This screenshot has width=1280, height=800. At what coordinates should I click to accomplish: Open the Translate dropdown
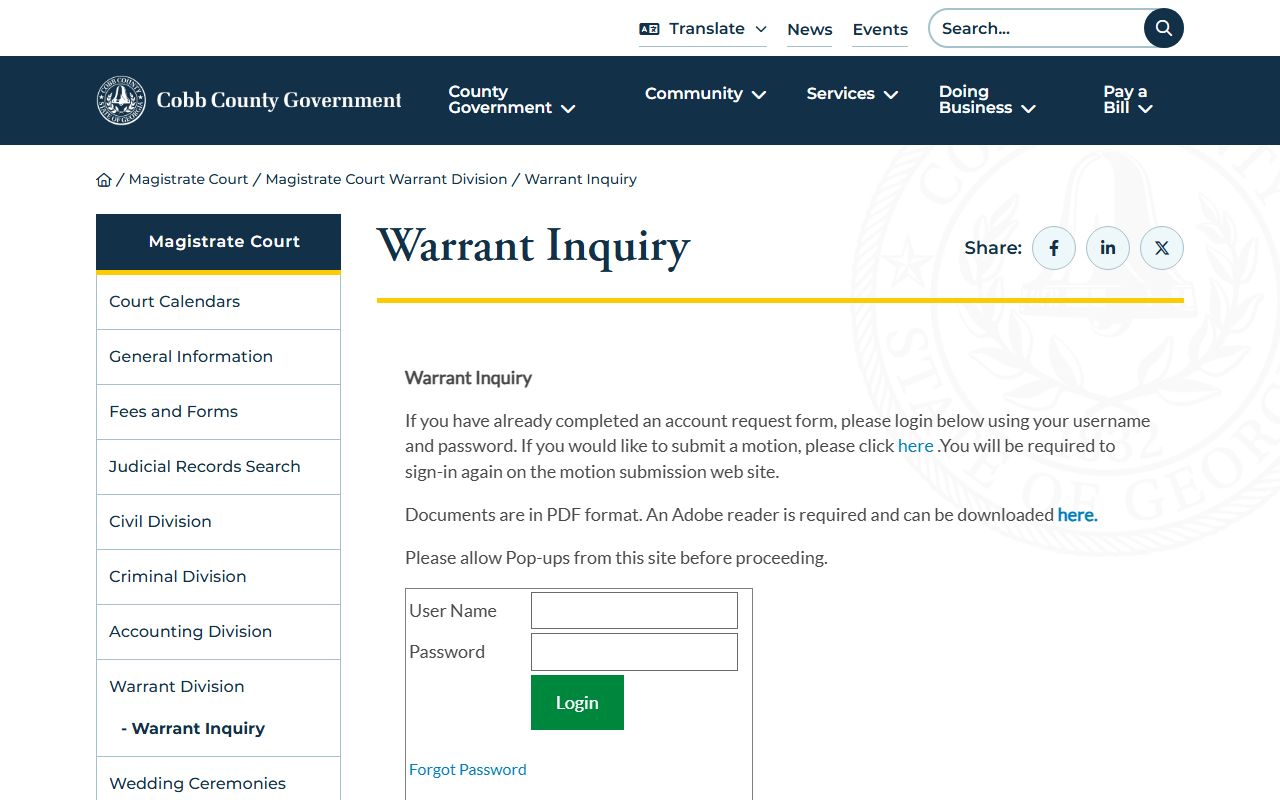pos(703,29)
